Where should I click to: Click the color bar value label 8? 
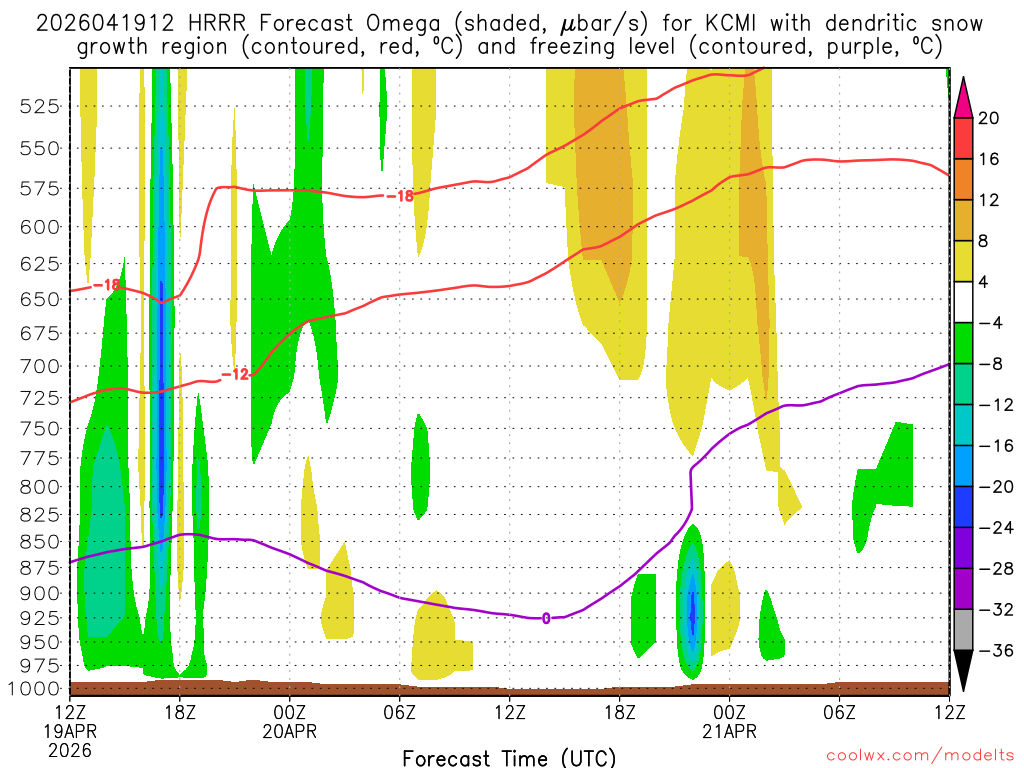(x=983, y=241)
